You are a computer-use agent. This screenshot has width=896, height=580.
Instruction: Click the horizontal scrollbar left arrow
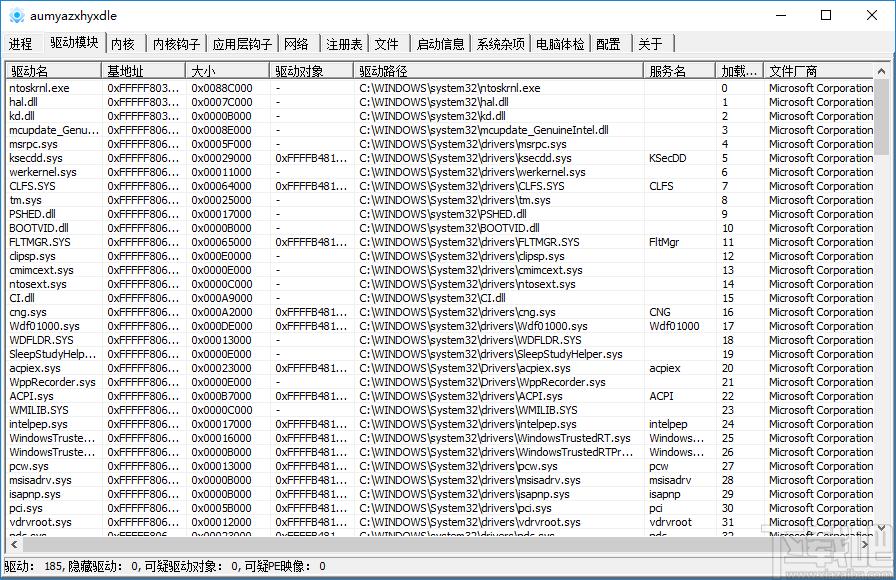point(14,545)
